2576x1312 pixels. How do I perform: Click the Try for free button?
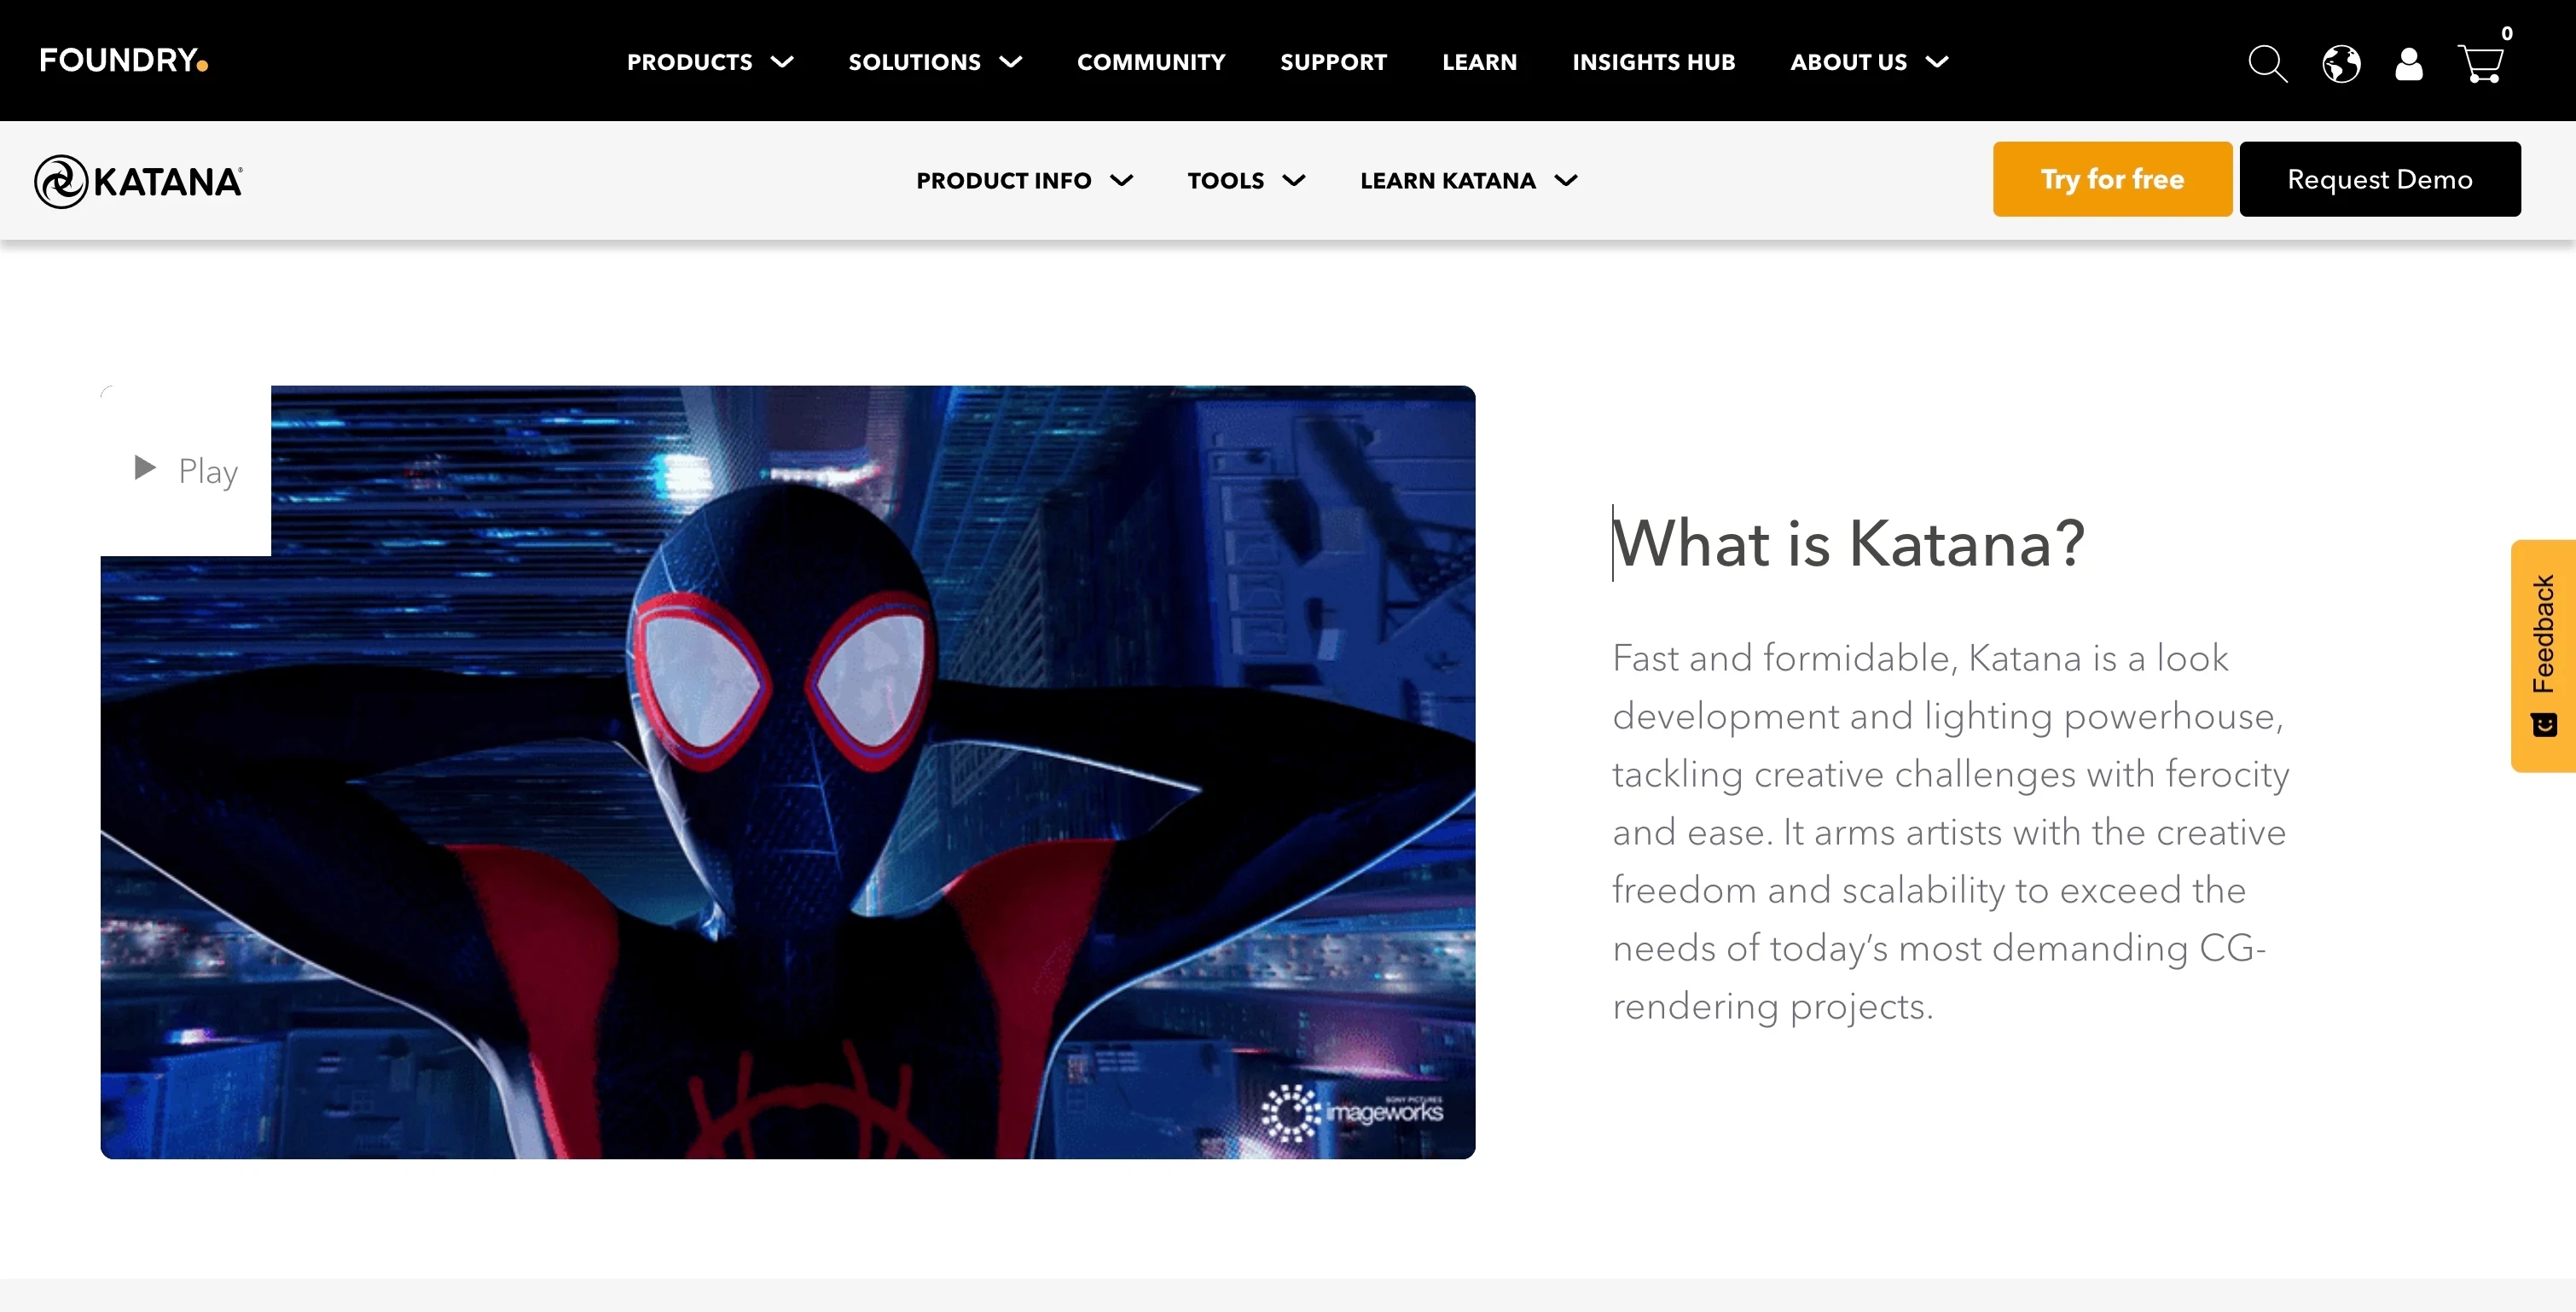pos(2112,178)
